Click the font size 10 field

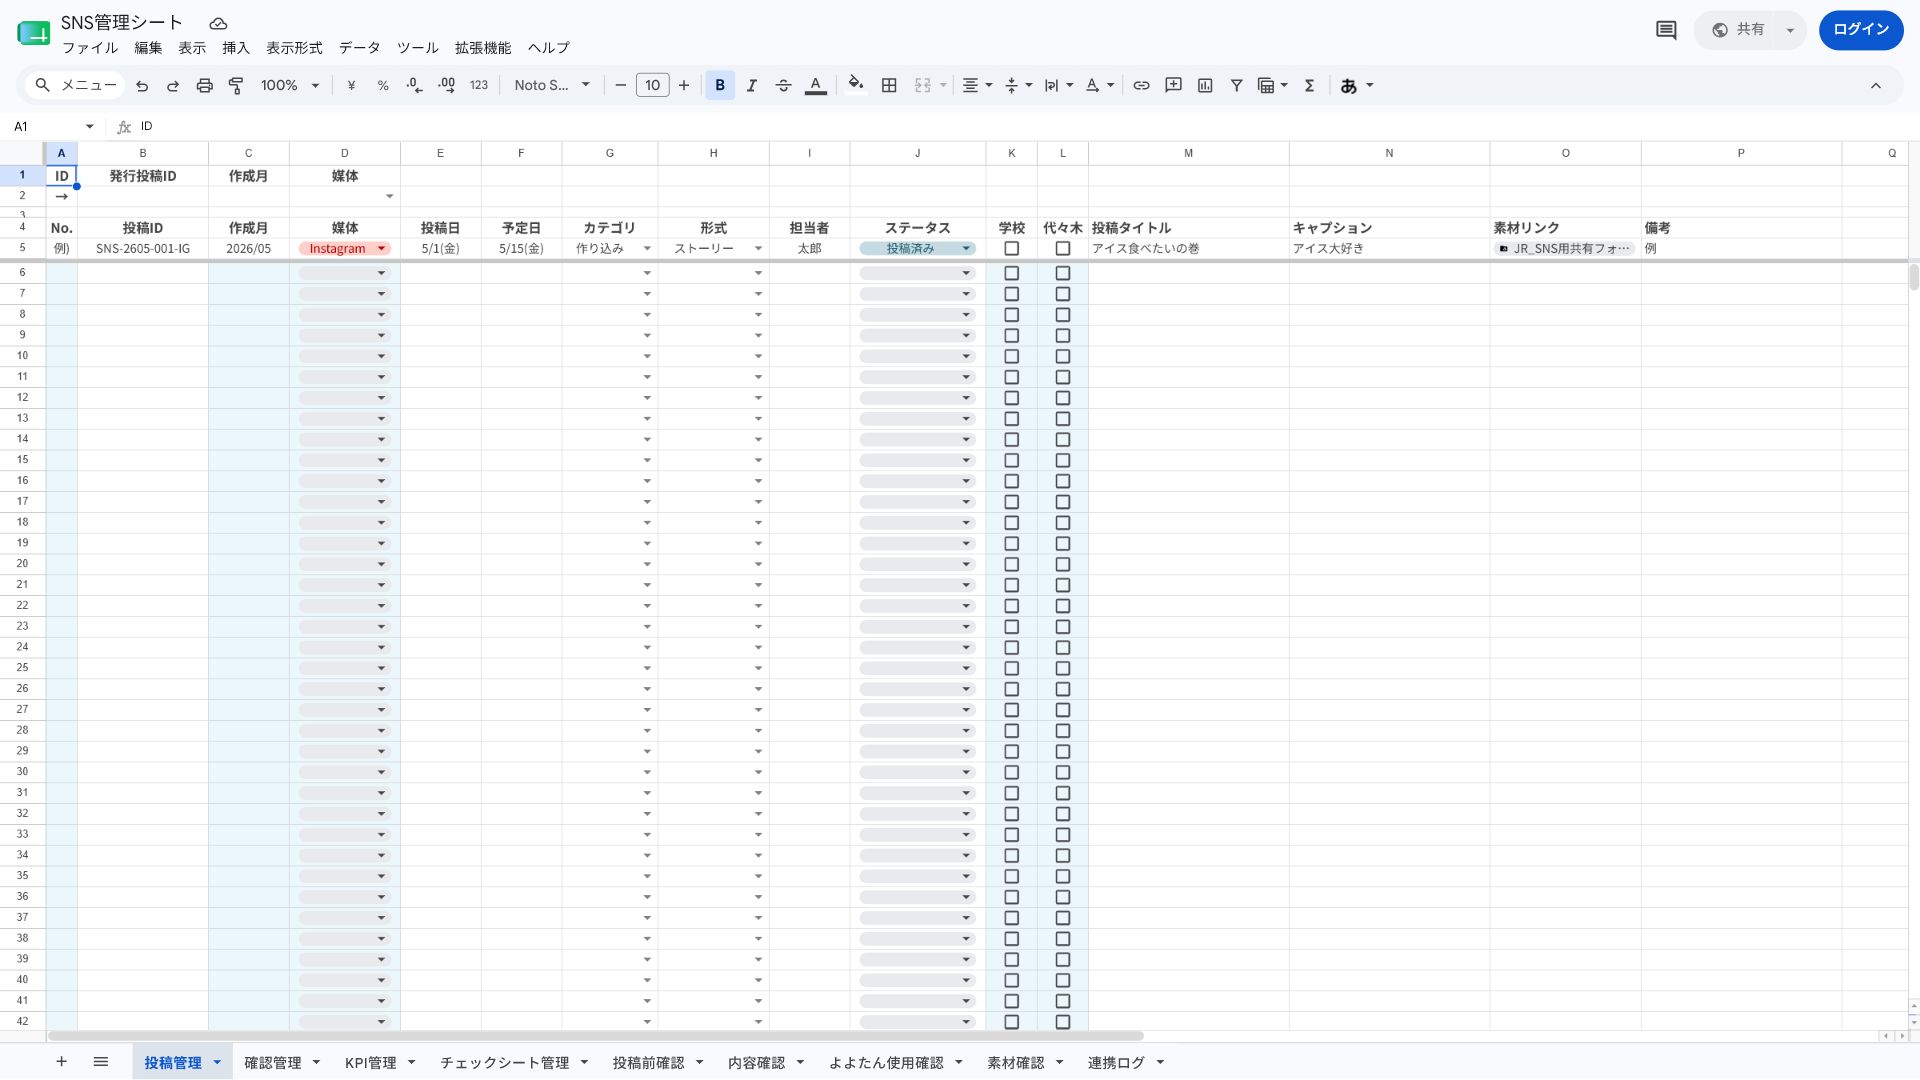653,86
